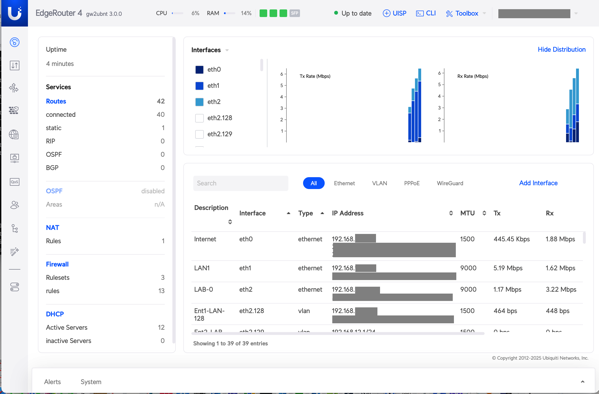Toggle the eth2 interface checkbox in distribution

[199, 102]
